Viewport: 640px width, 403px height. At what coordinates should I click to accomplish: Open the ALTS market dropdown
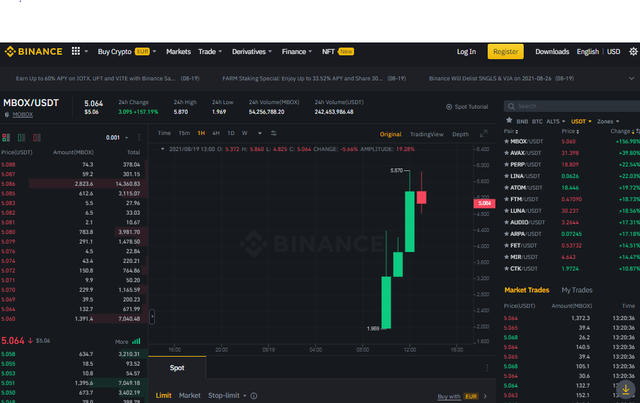pyautogui.click(x=556, y=121)
